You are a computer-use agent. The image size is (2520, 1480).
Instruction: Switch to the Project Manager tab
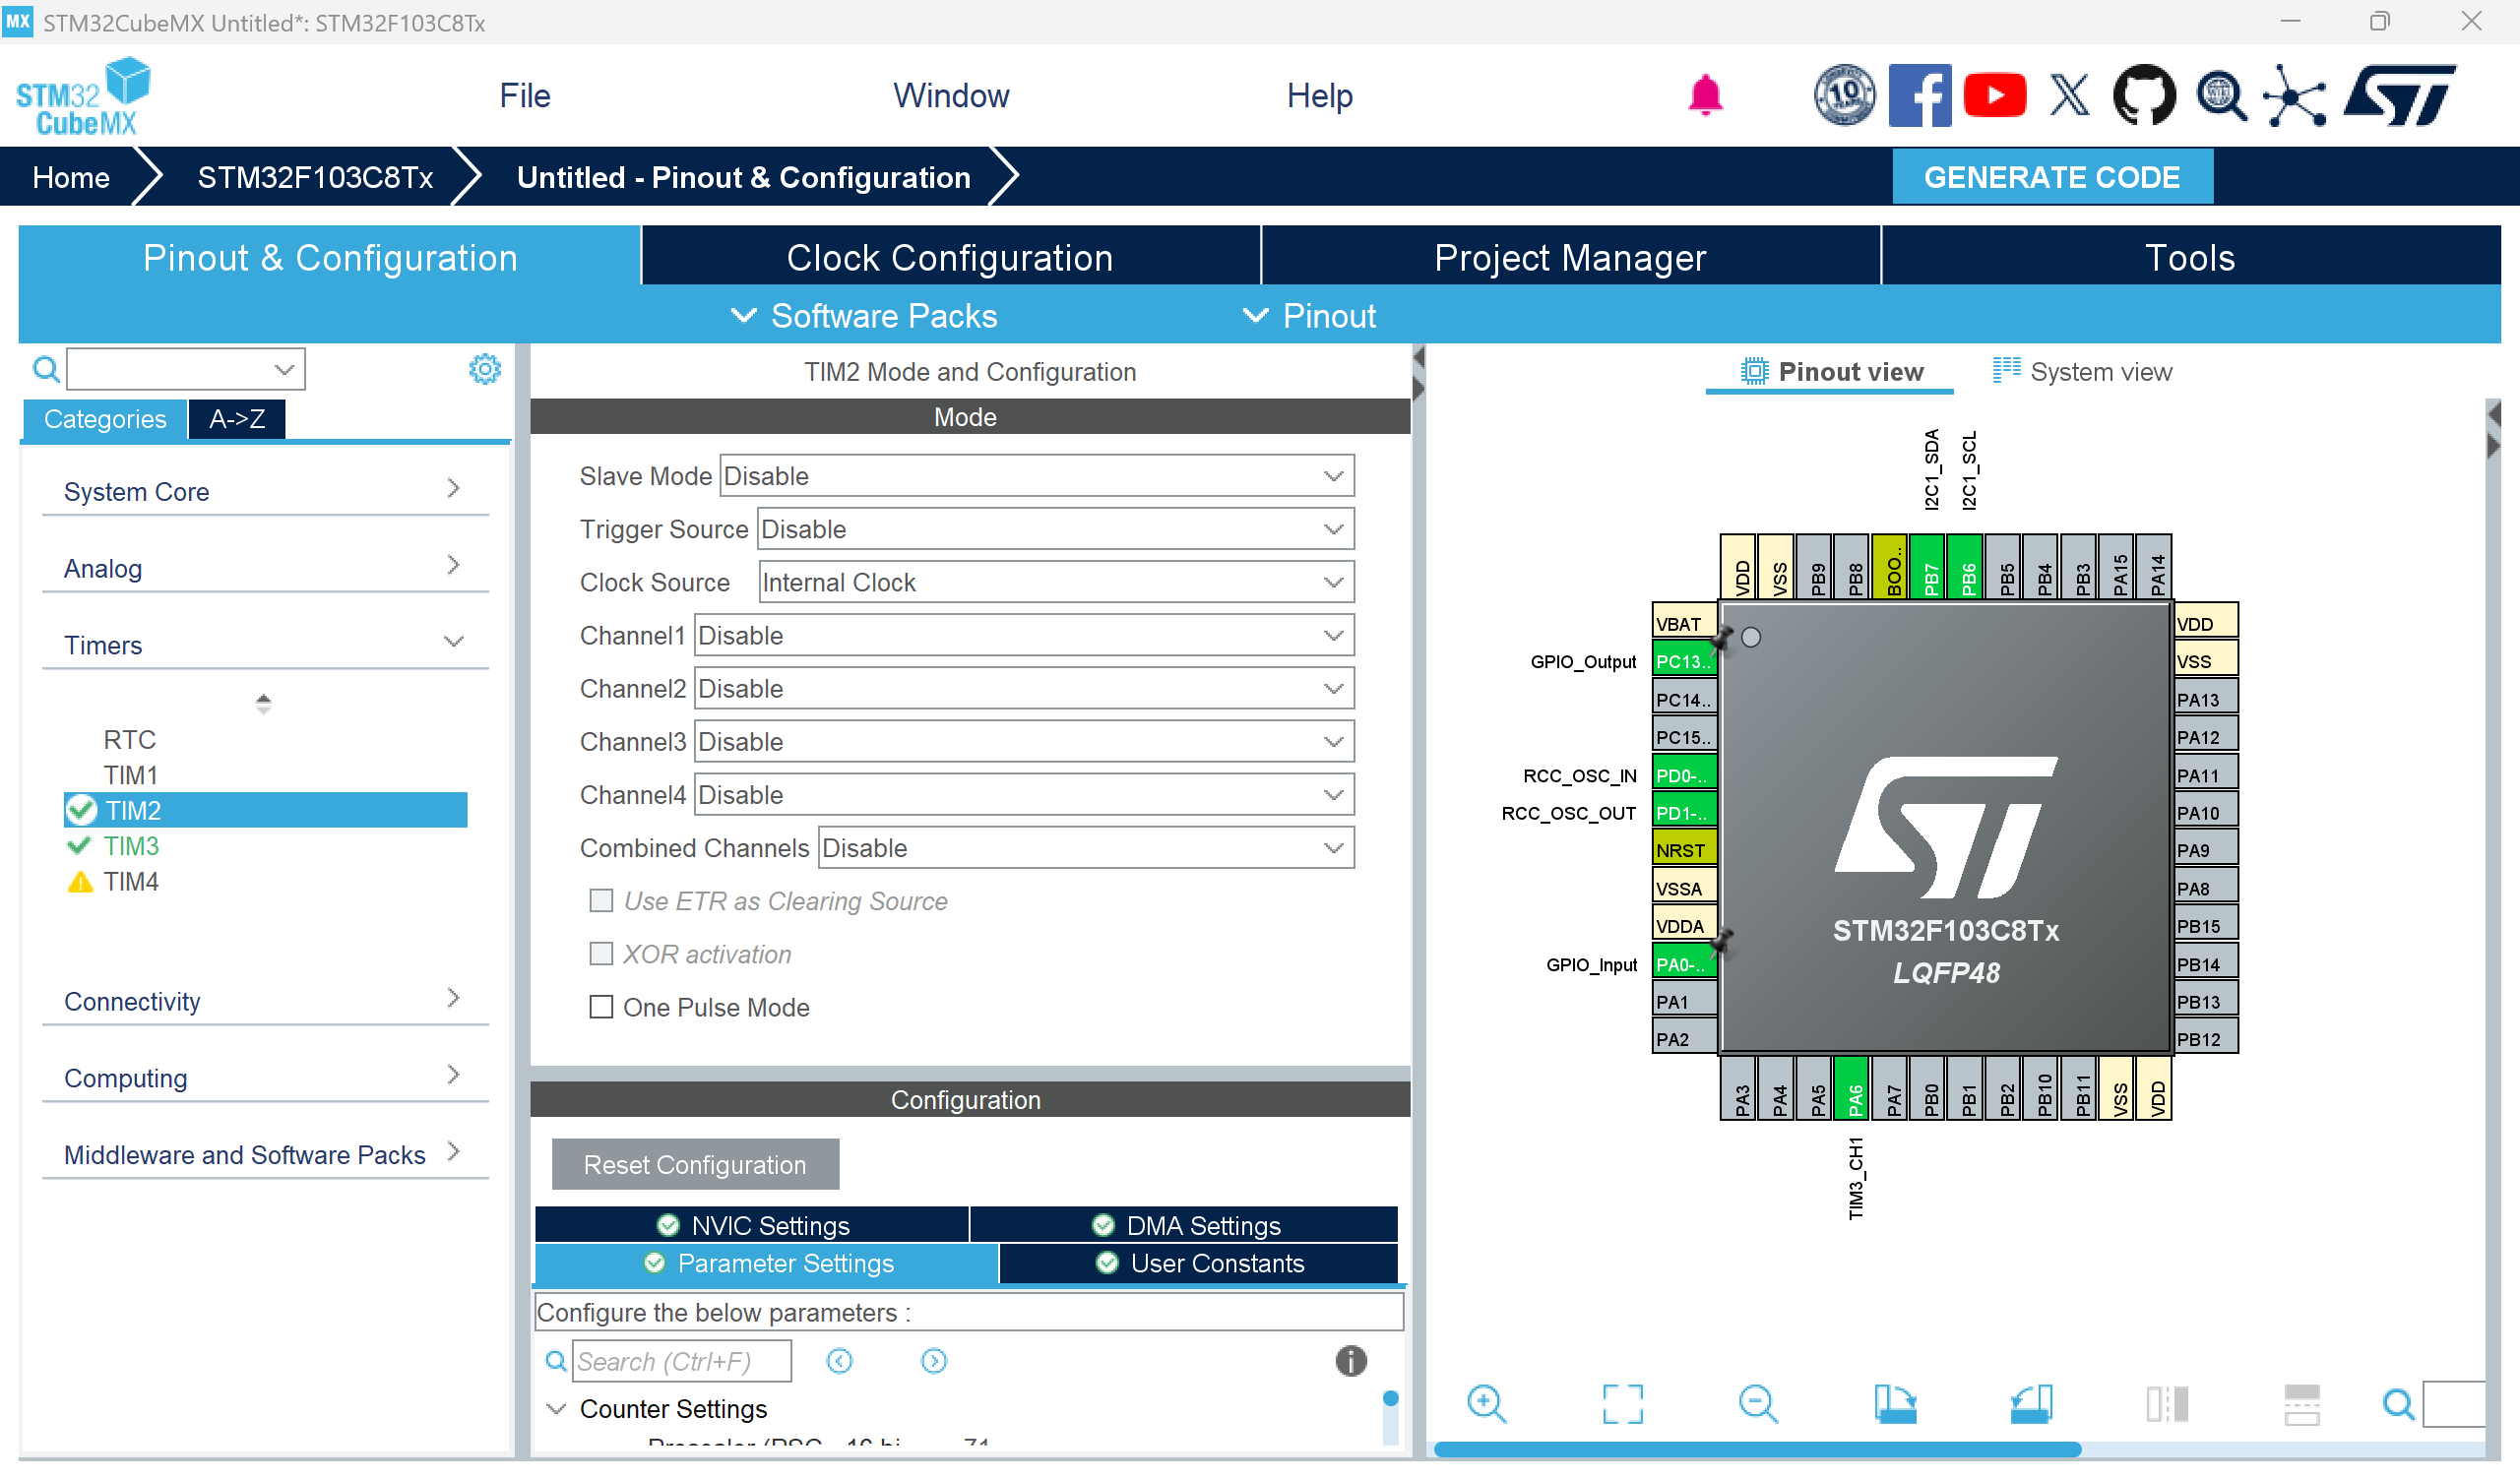click(x=1570, y=257)
